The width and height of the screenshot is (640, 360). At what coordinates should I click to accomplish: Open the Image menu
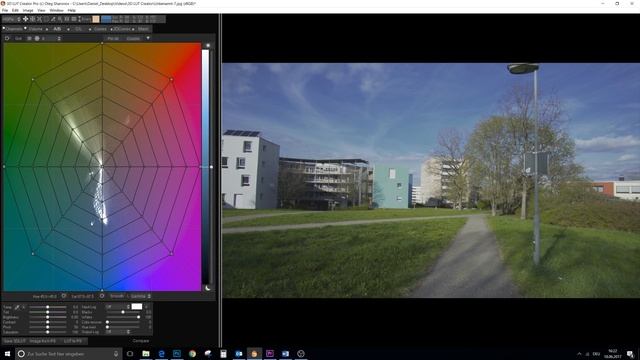[28, 10]
